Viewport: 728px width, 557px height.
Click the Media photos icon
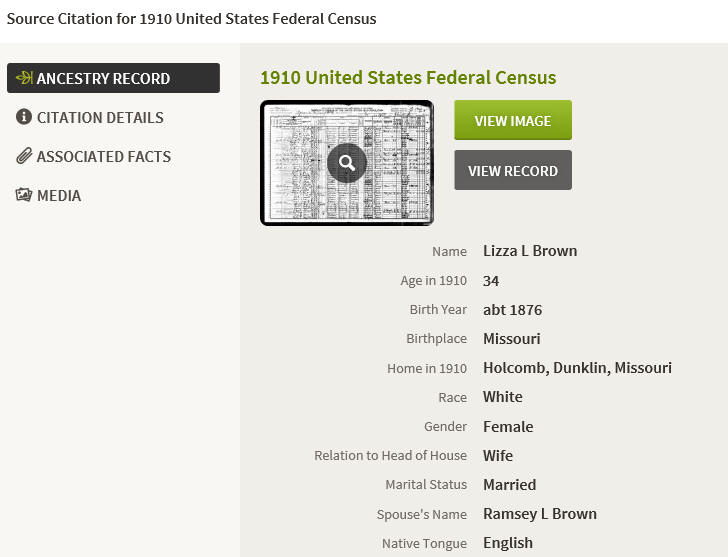(24, 195)
